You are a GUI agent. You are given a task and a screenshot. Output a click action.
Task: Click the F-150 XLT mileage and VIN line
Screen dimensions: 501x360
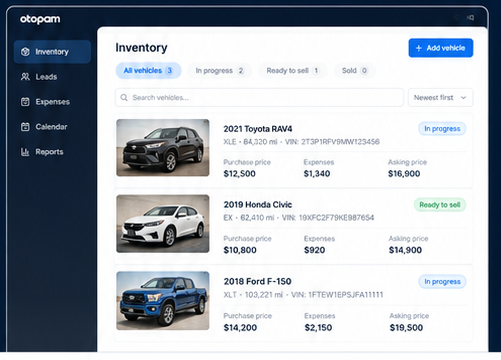pos(303,295)
